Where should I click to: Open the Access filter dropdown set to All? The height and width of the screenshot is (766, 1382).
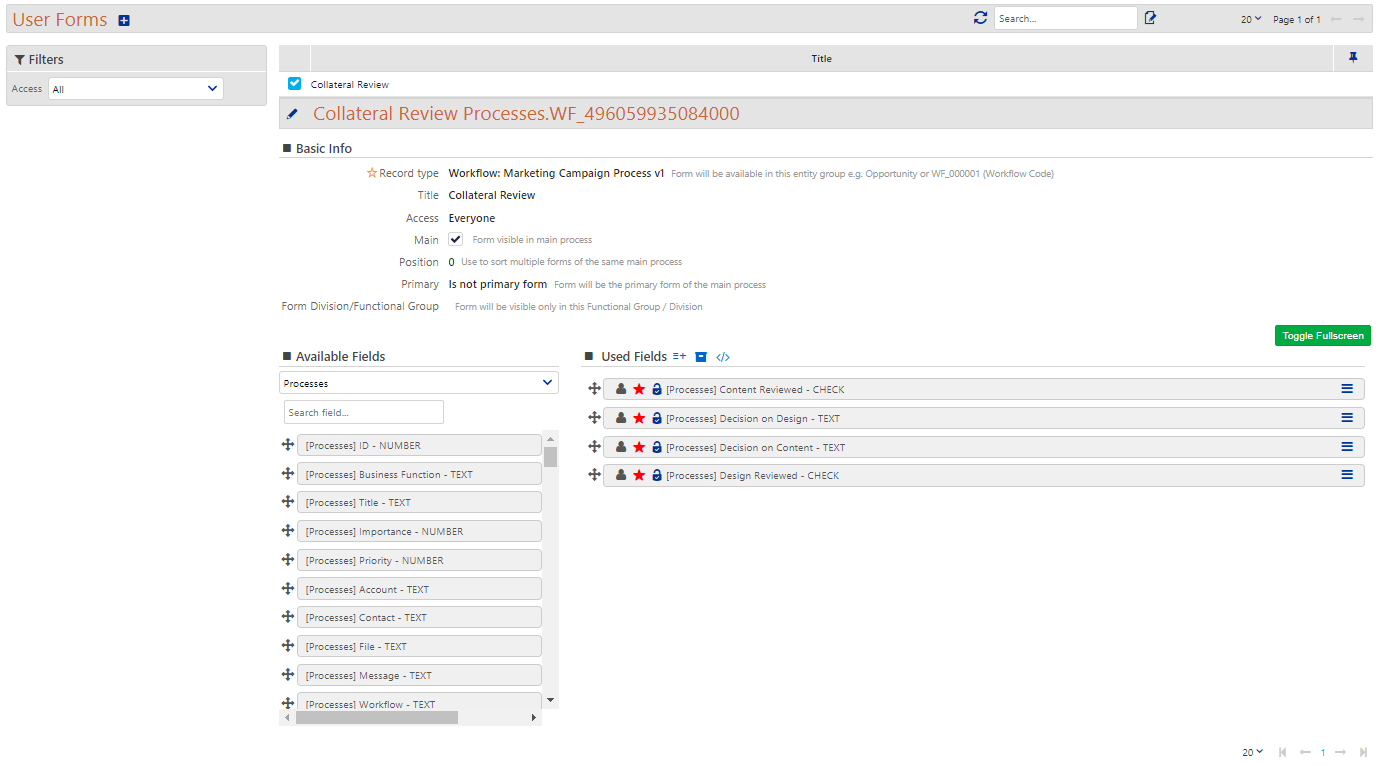coord(135,88)
